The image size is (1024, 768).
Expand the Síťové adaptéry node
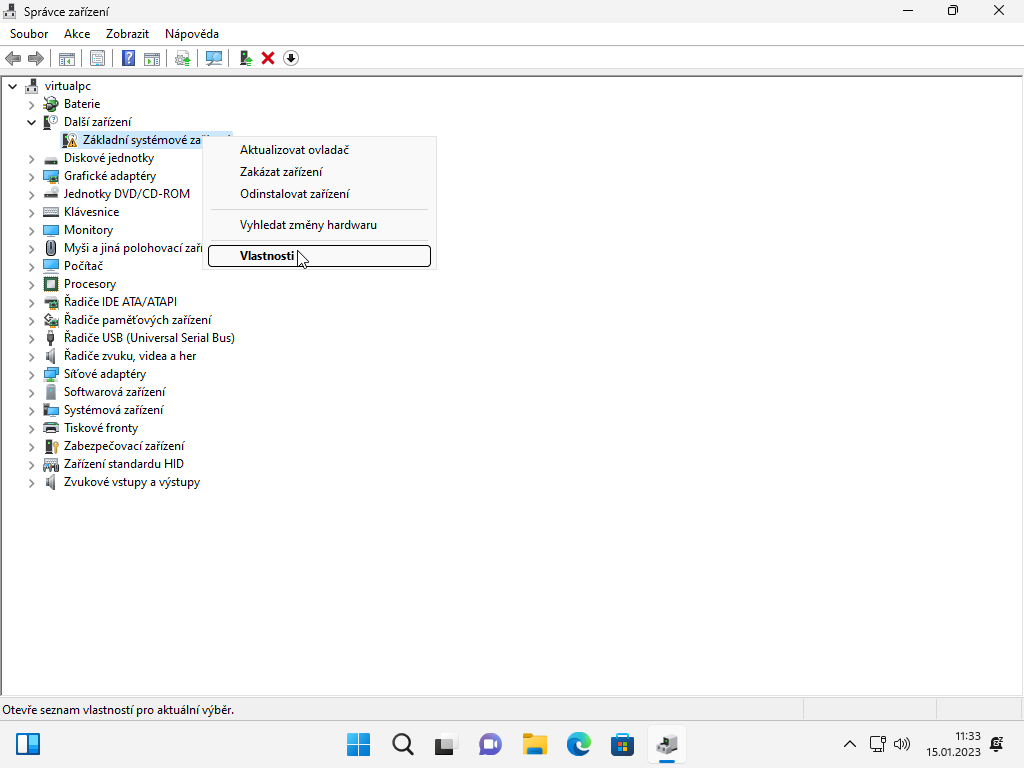pyautogui.click(x=31, y=374)
